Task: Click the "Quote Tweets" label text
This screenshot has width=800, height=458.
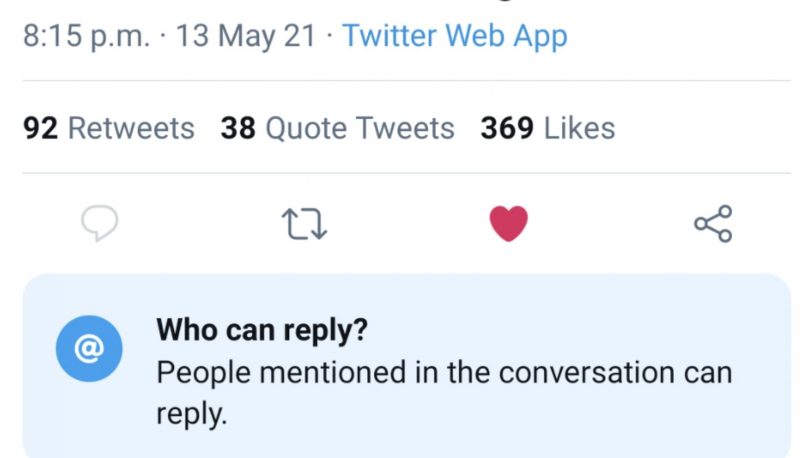Action: [x=360, y=129]
